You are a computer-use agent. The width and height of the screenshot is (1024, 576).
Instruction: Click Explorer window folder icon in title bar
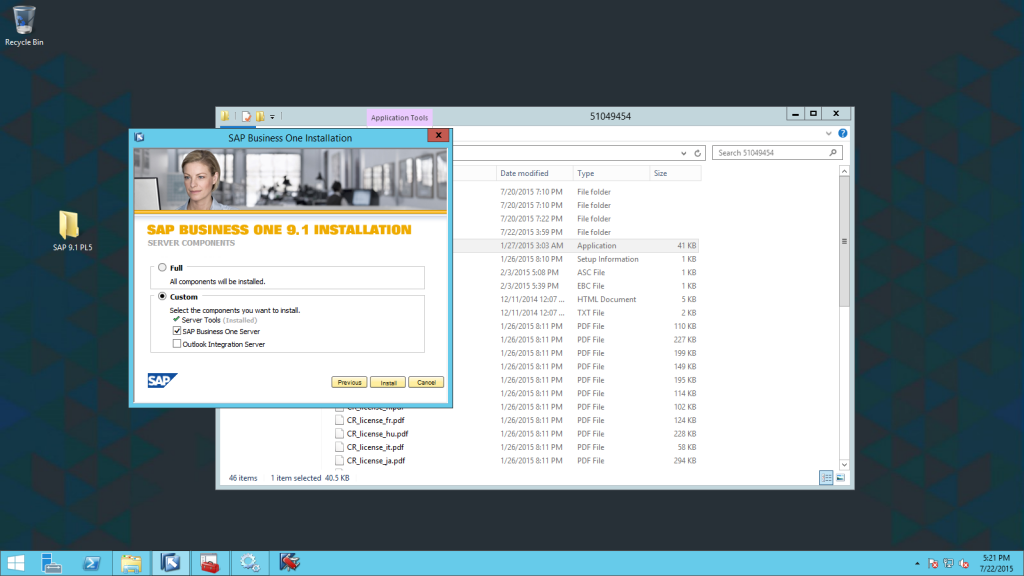(225, 116)
